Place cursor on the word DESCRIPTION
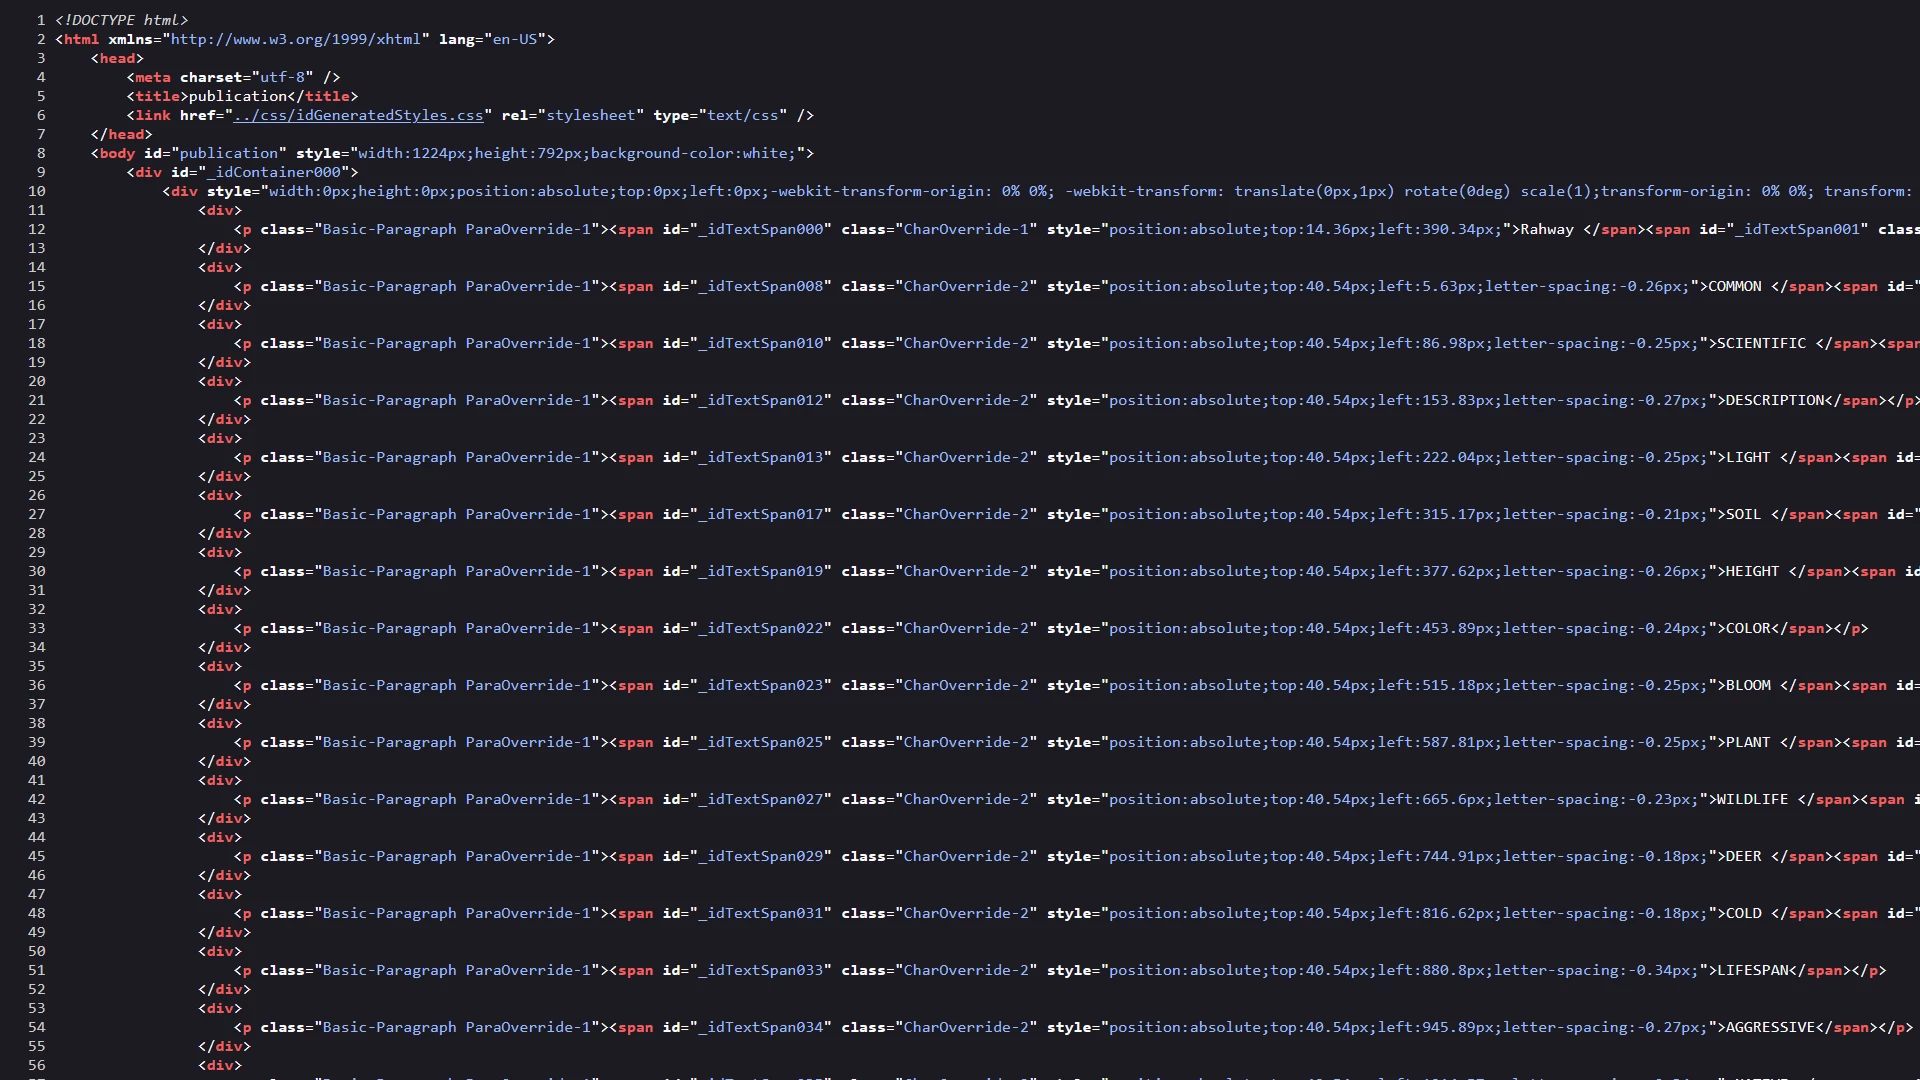Screen dimensions: 1920x1080 [1775, 400]
